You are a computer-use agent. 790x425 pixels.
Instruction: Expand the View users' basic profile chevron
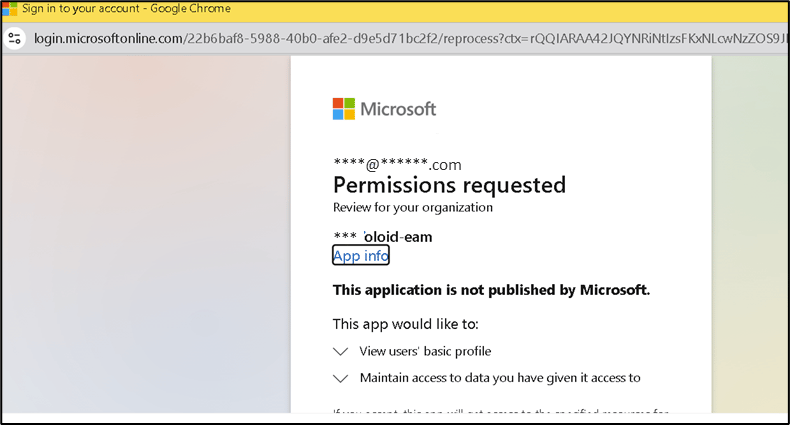click(x=341, y=351)
